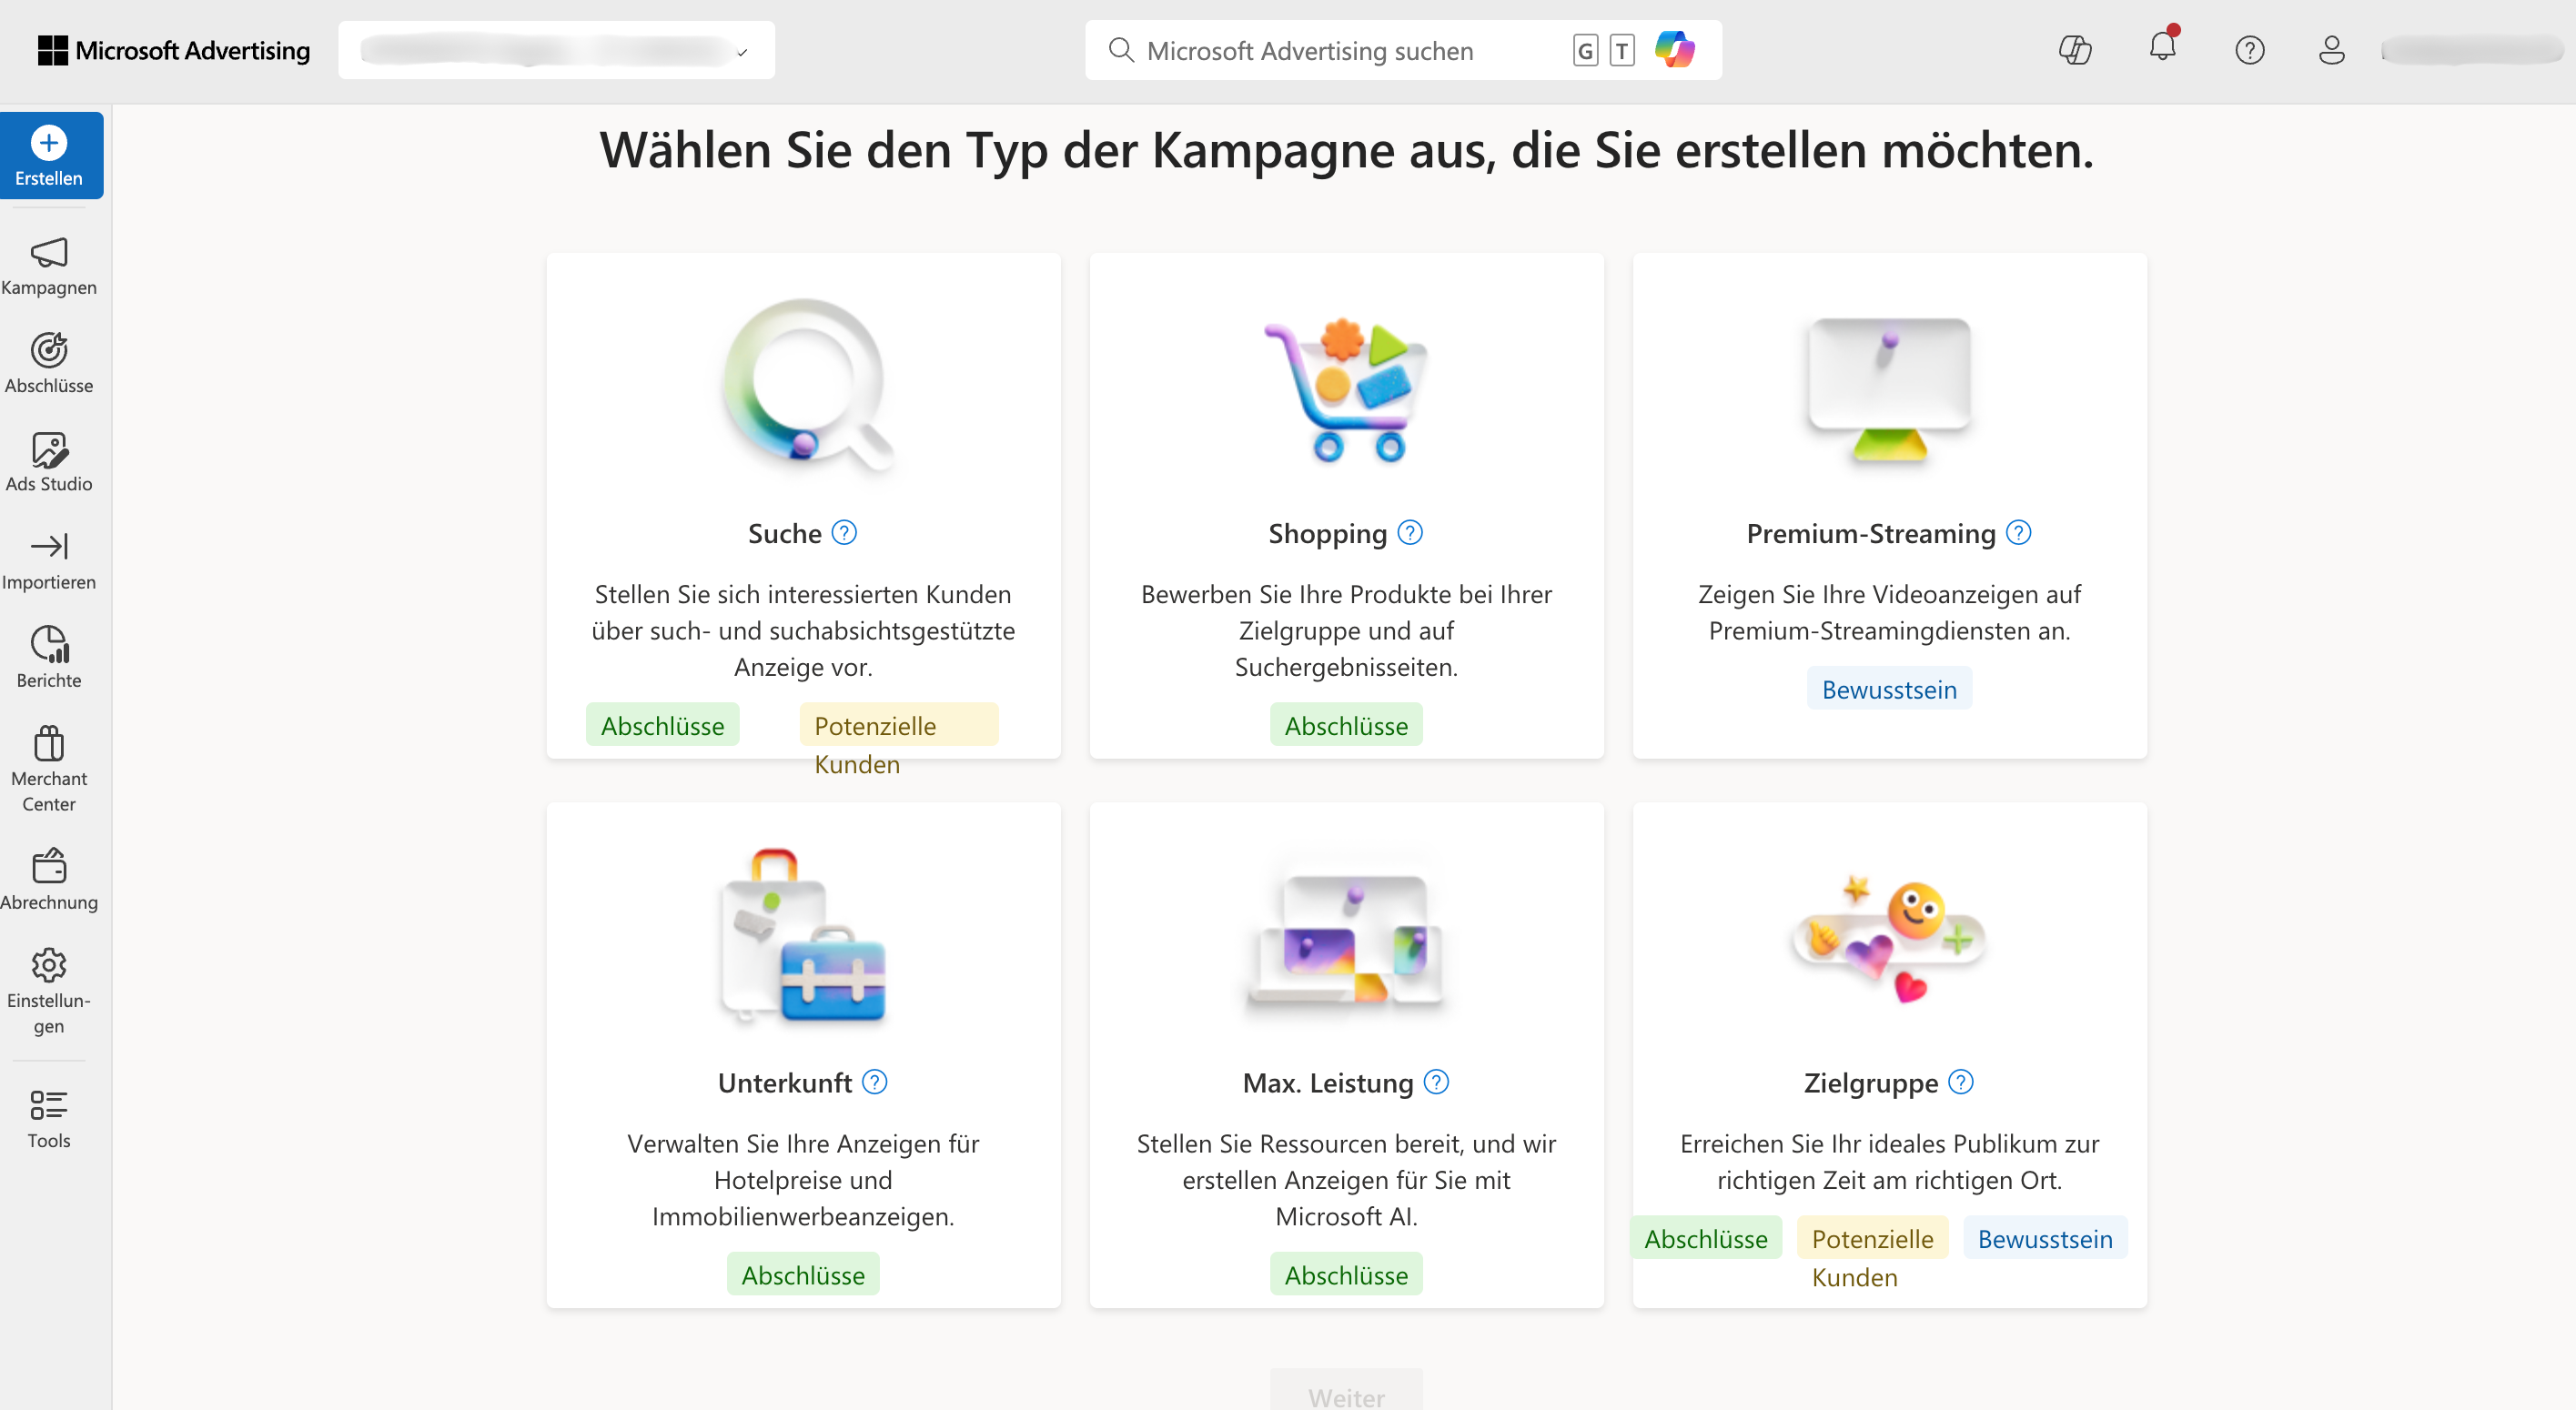Open Berichte reports icon
2576x1410 pixels.
[49, 645]
